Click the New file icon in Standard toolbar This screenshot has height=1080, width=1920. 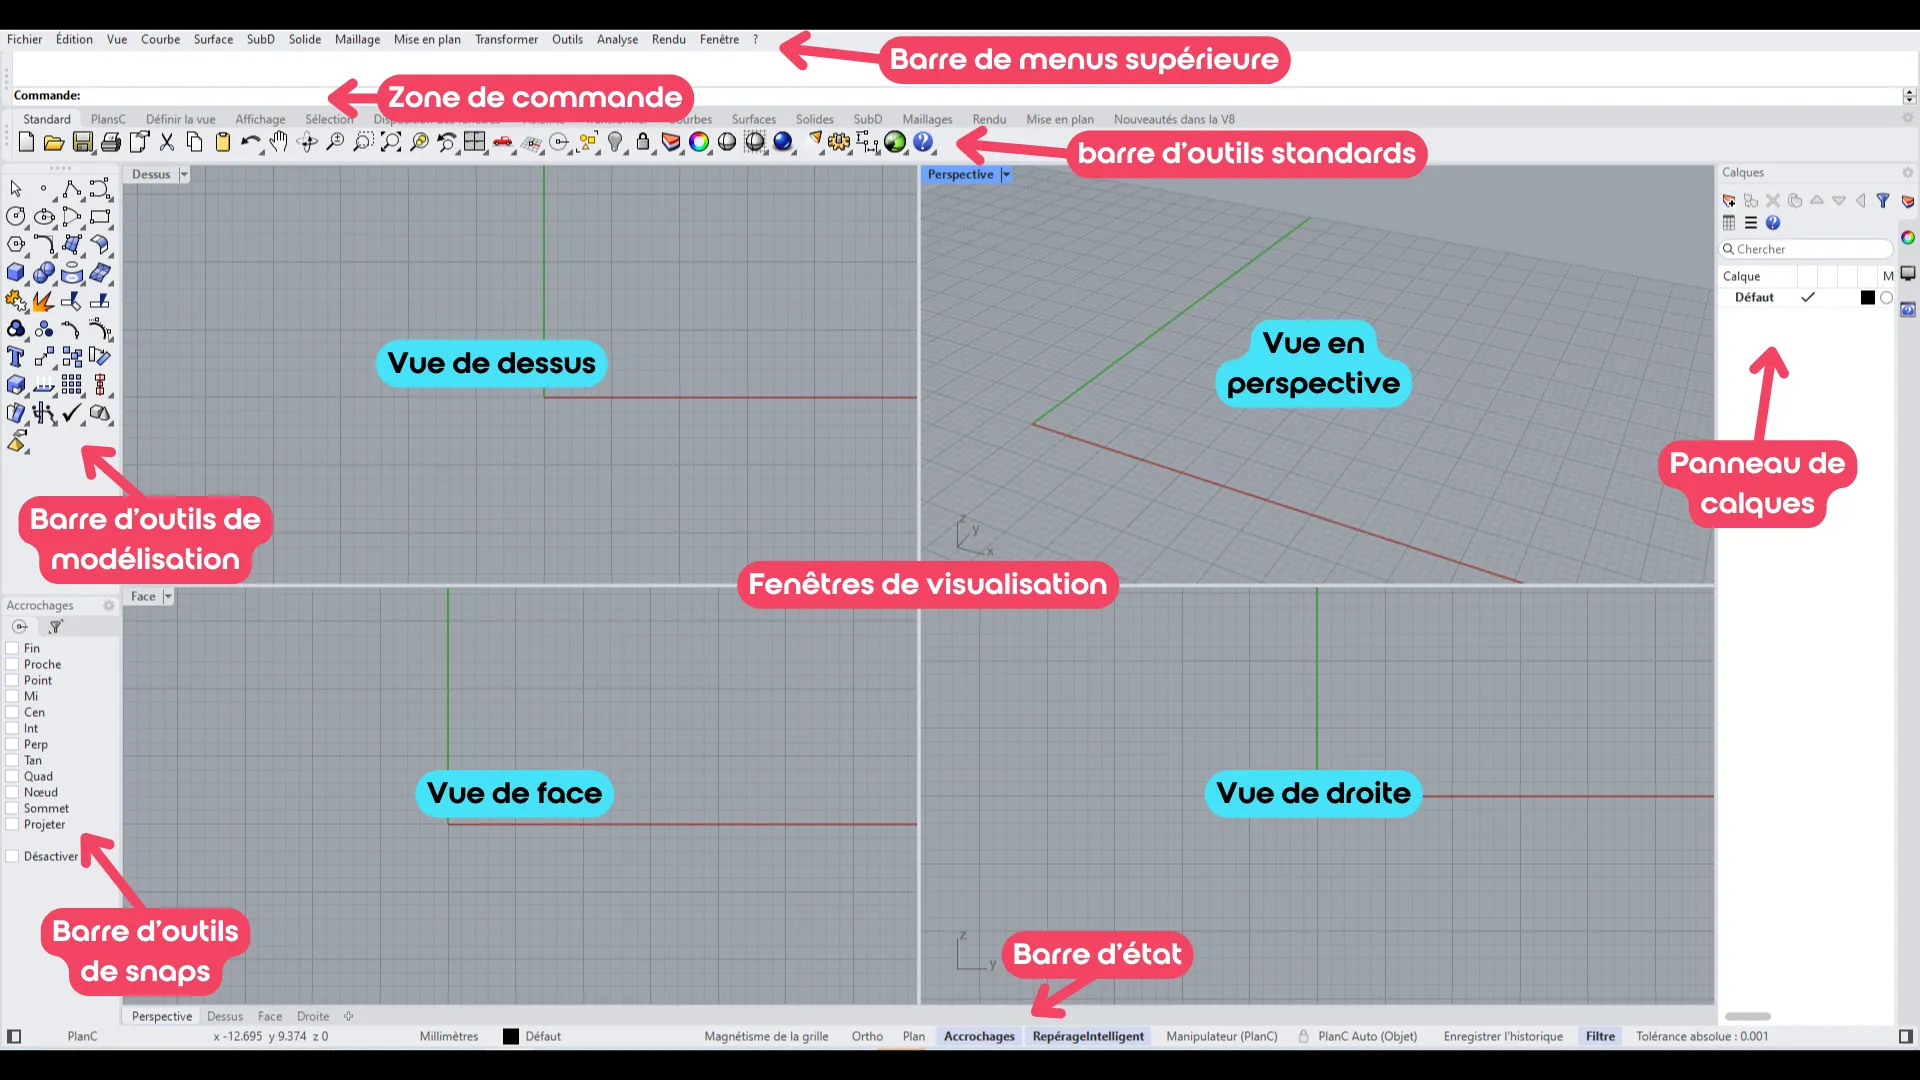[x=27, y=142]
